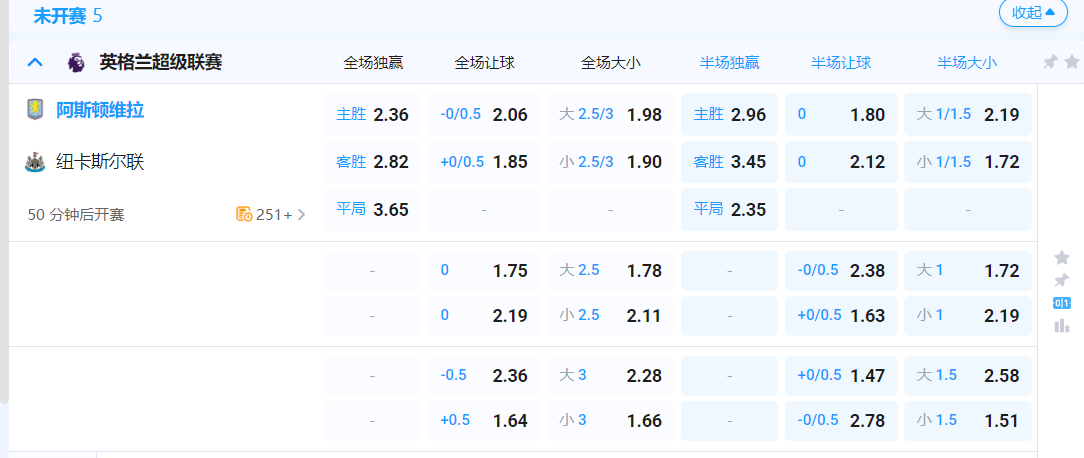Screen dimensions: 1084x458
Task: Click the 半场独赢 column header
Action: [730, 63]
